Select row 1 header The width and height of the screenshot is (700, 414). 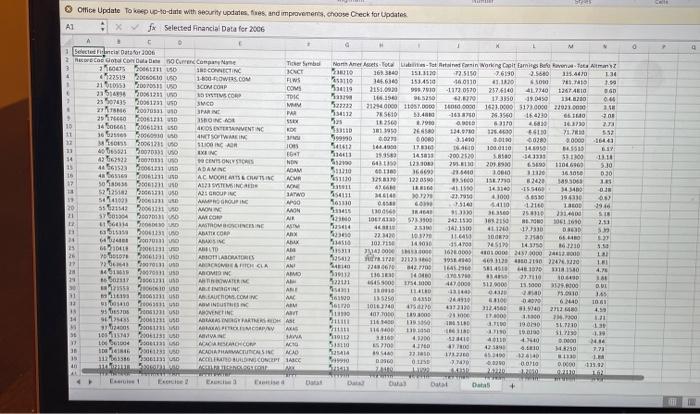click(67, 51)
